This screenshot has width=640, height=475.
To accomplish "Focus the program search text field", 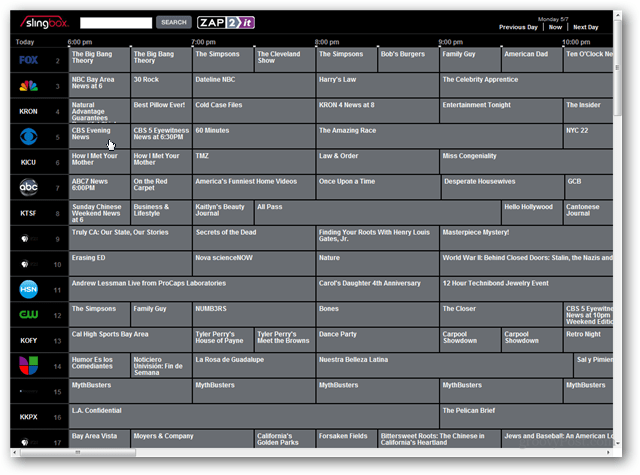I will (x=116, y=23).
